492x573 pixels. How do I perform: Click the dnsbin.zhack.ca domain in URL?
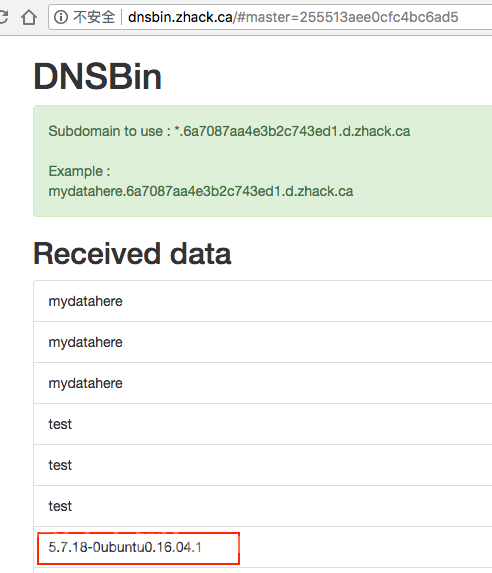click(x=180, y=17)
